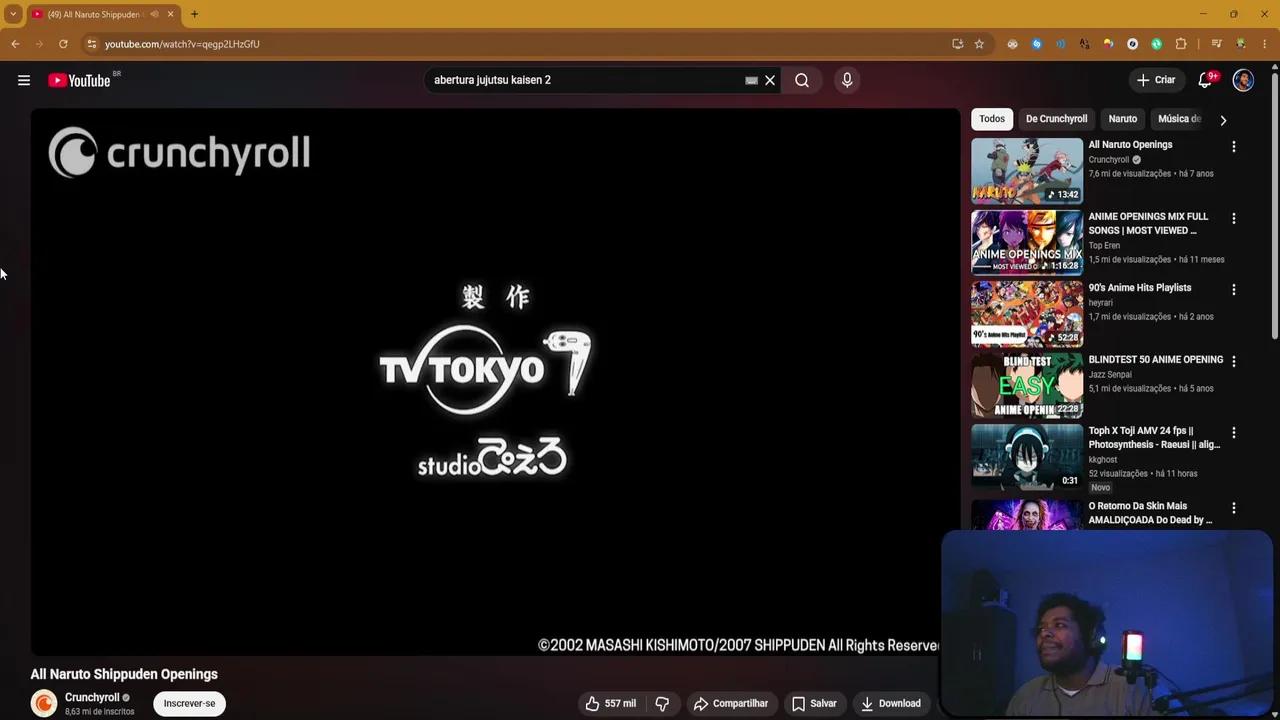Open 90's Anime Hits Playlists thumbnail
This screenshot has width=1280, height=720.
[x=1027, y=313]
